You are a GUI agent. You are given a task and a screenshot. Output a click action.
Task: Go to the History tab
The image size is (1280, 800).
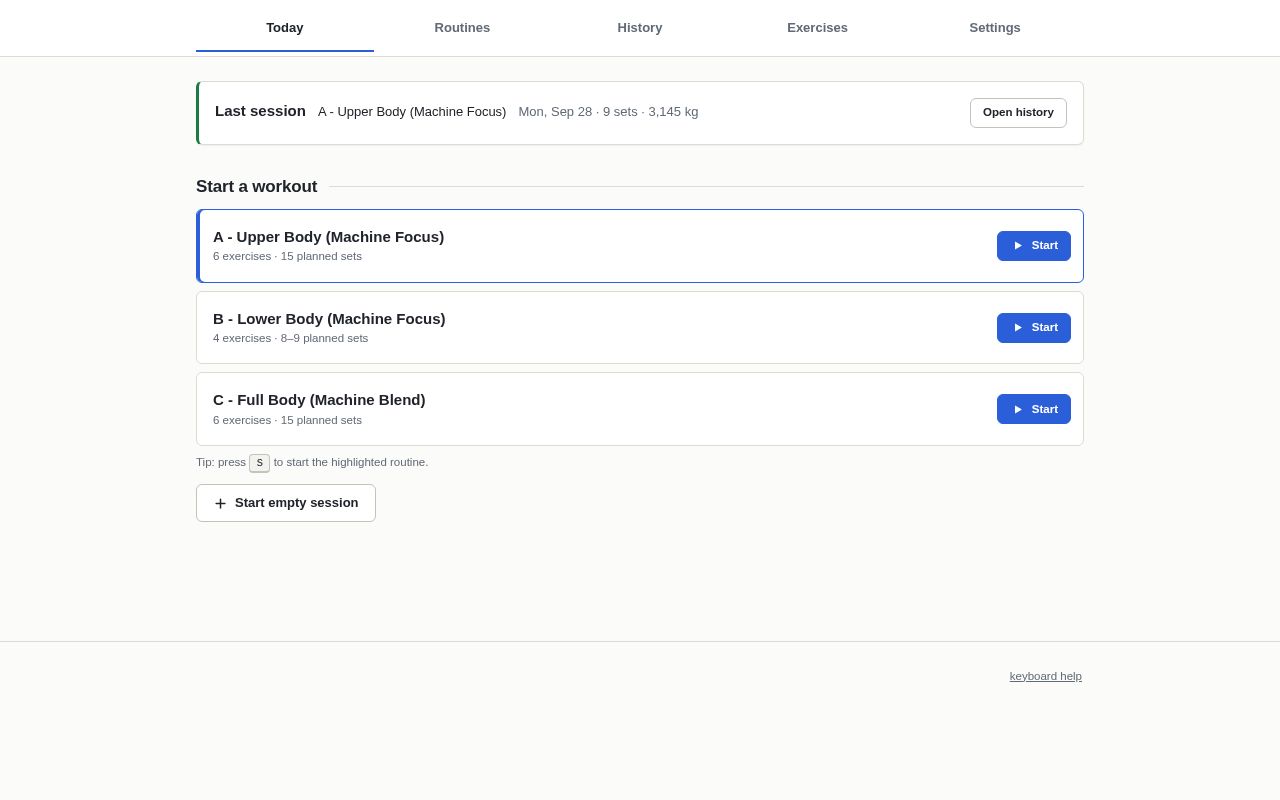(x=640, y=27)
